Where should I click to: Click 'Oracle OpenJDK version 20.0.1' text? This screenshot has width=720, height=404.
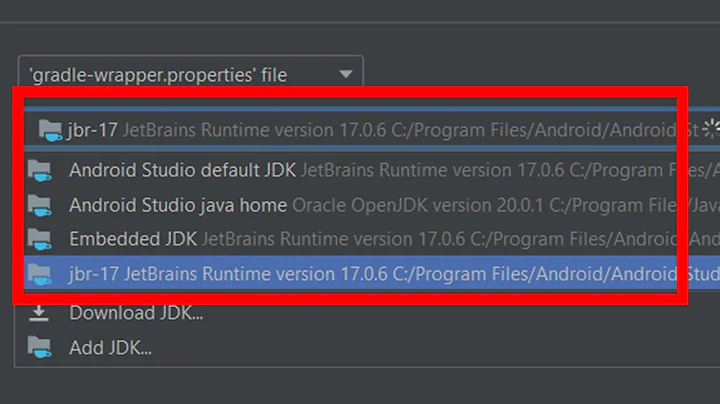point(417,205)
